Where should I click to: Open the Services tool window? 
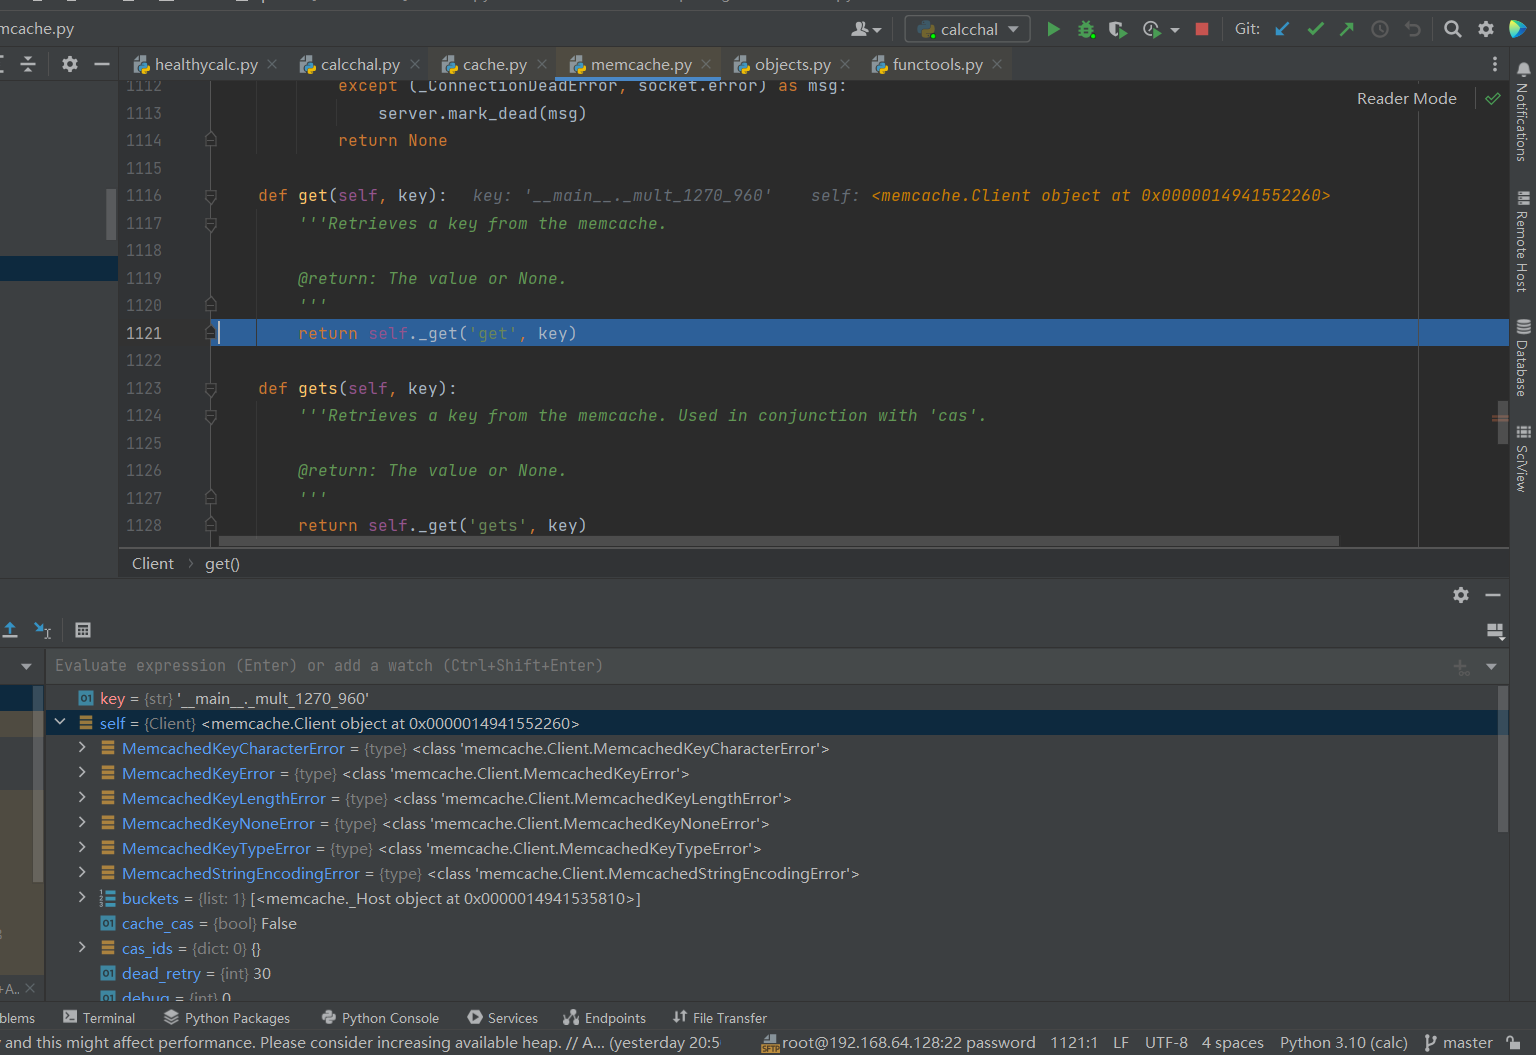click(502, 1018)
